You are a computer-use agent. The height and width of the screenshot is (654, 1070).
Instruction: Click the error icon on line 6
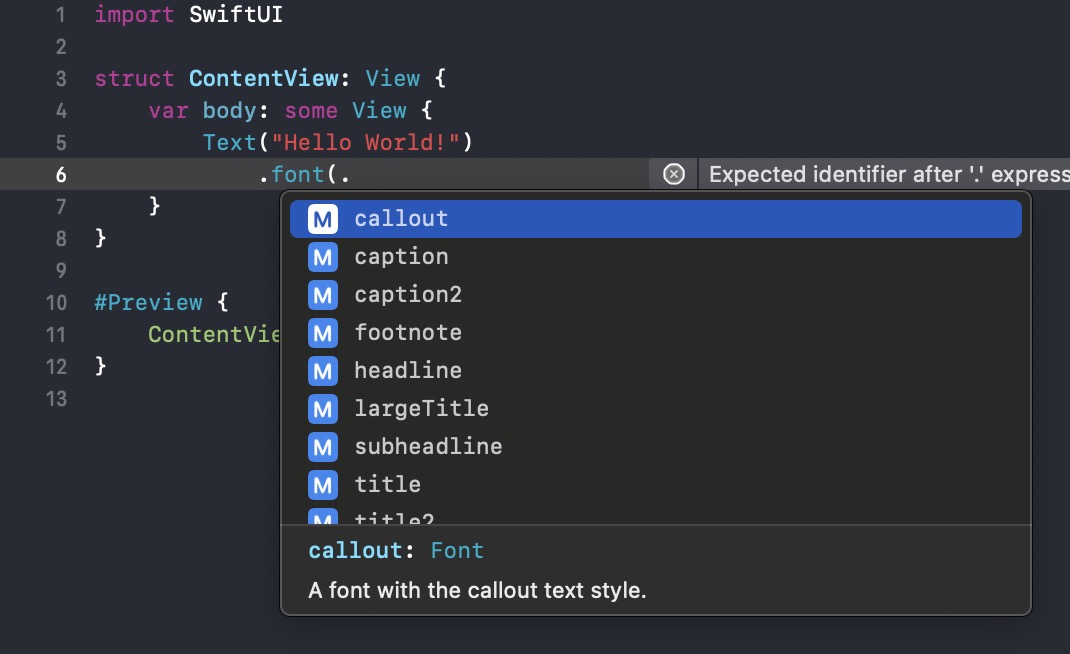point(674,174)
